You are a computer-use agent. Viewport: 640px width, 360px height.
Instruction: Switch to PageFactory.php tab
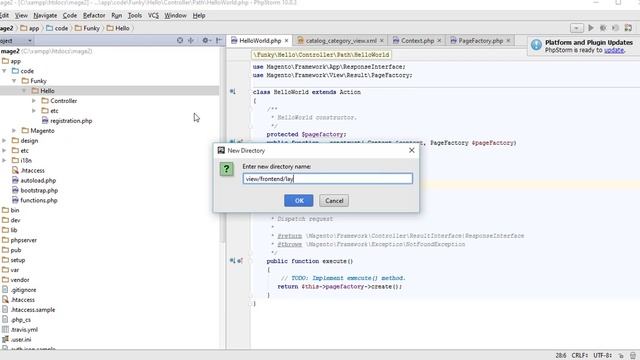(480, 41)
